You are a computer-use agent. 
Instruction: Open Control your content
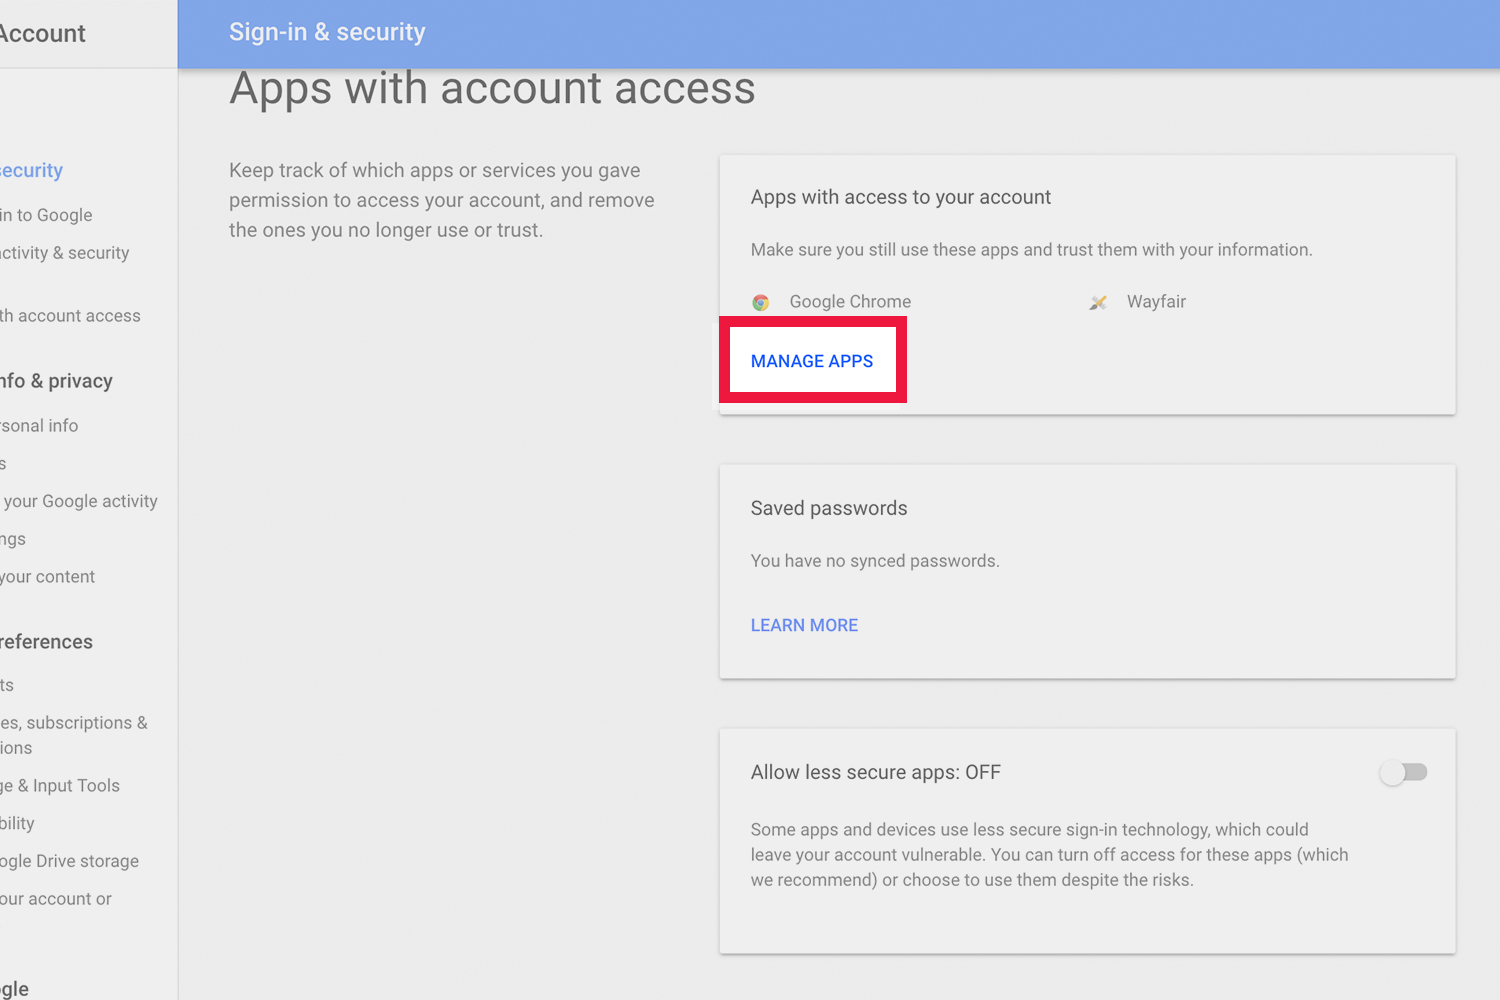coord(47,576)
